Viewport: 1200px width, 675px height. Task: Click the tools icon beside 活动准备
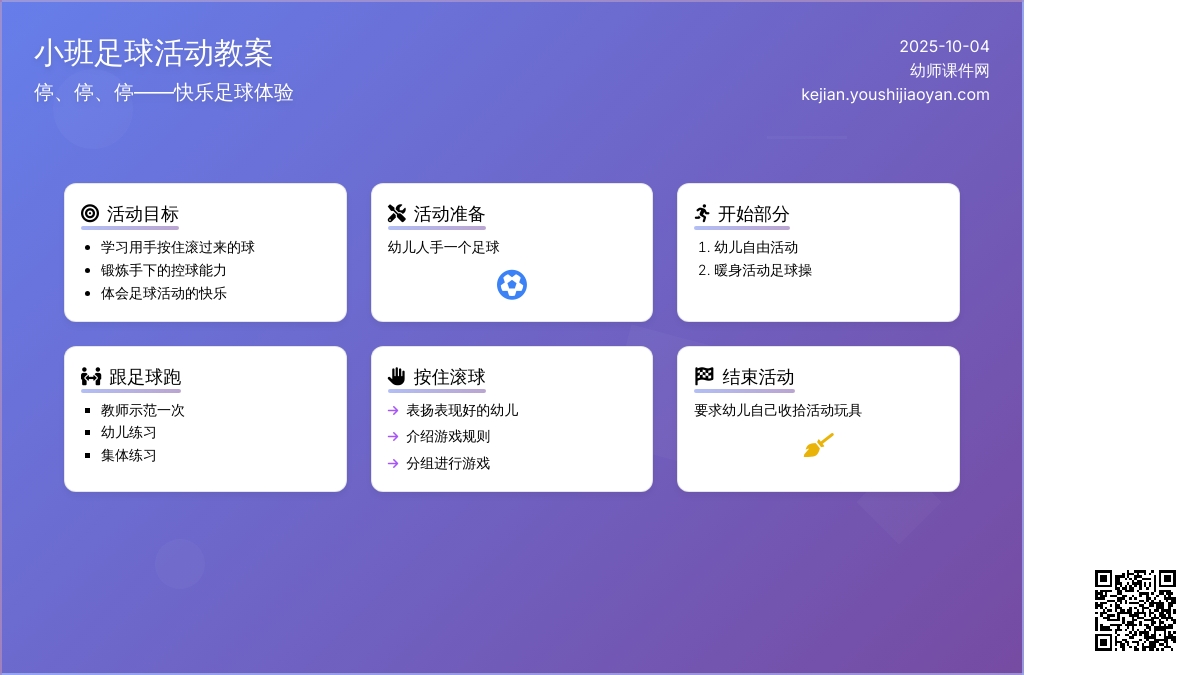pos(397,213)
